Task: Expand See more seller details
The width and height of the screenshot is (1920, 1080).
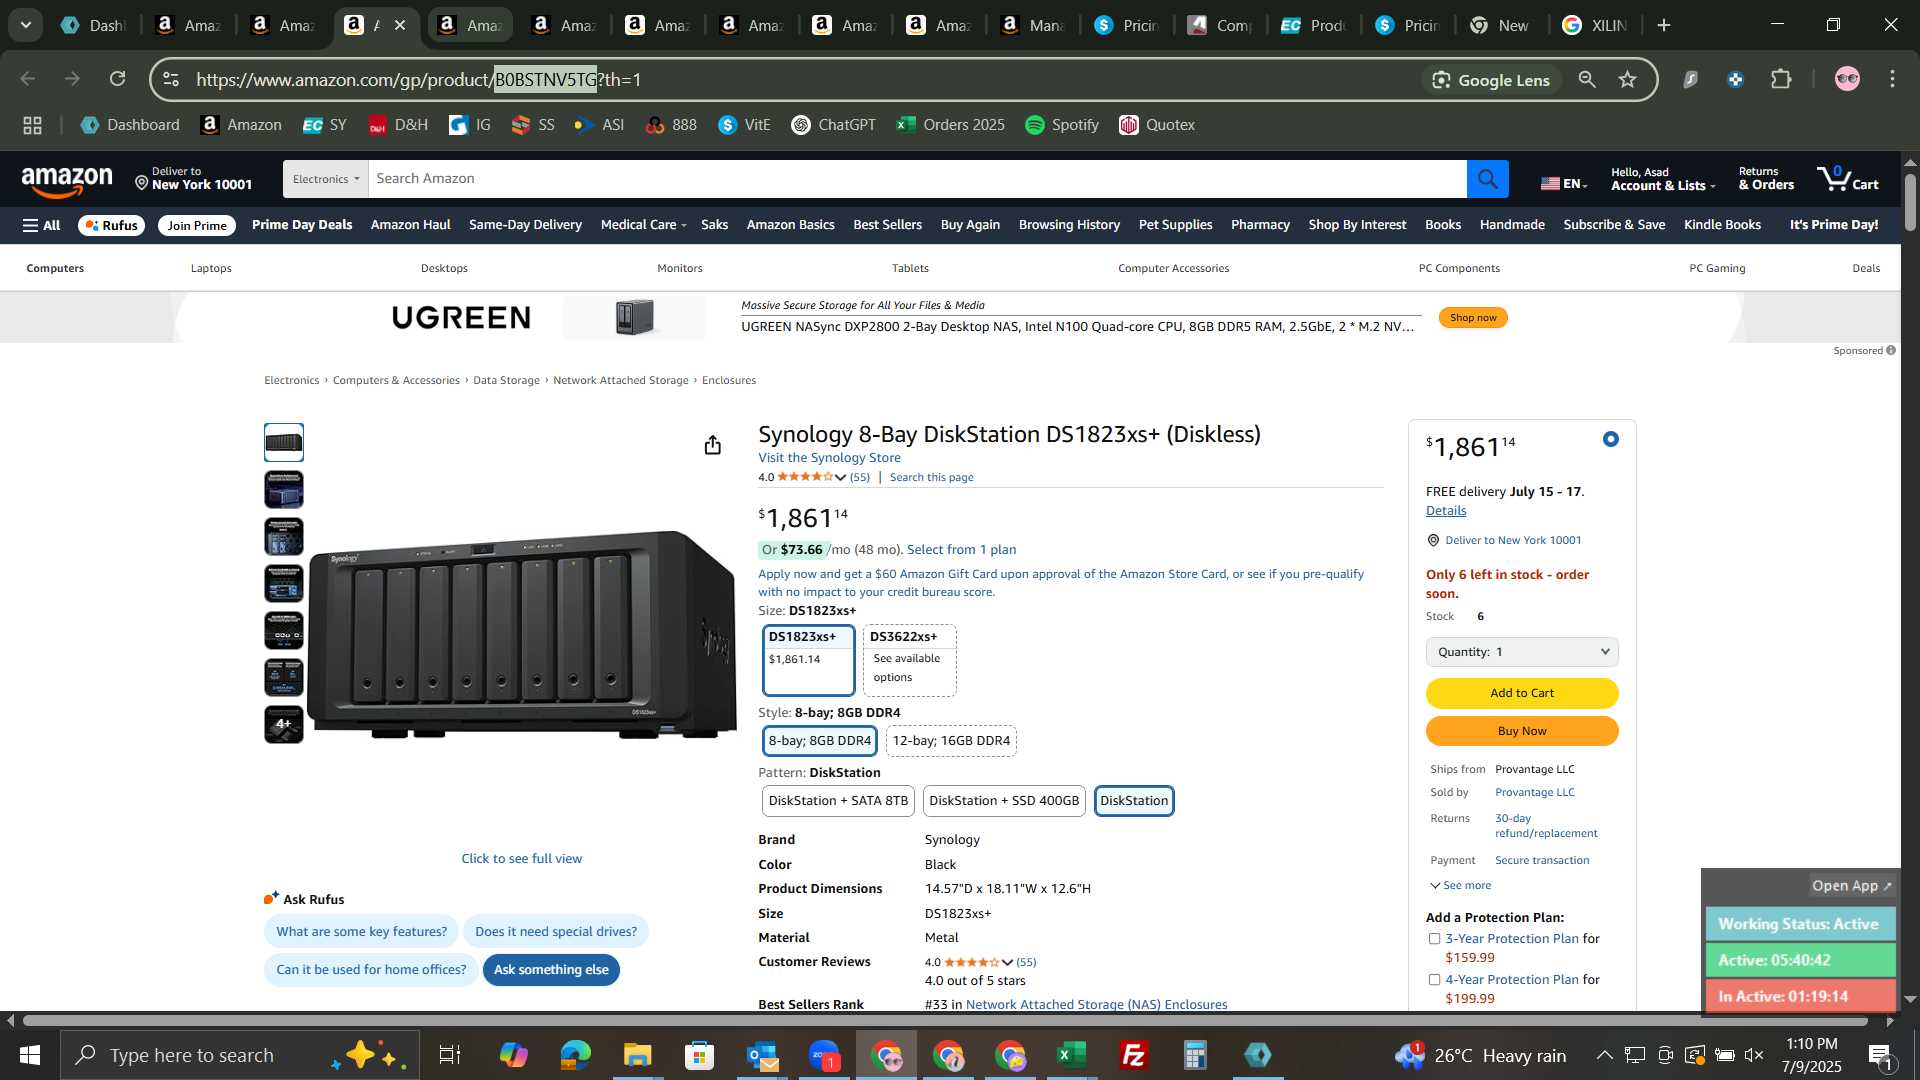Action: (x=1460, y=886)
